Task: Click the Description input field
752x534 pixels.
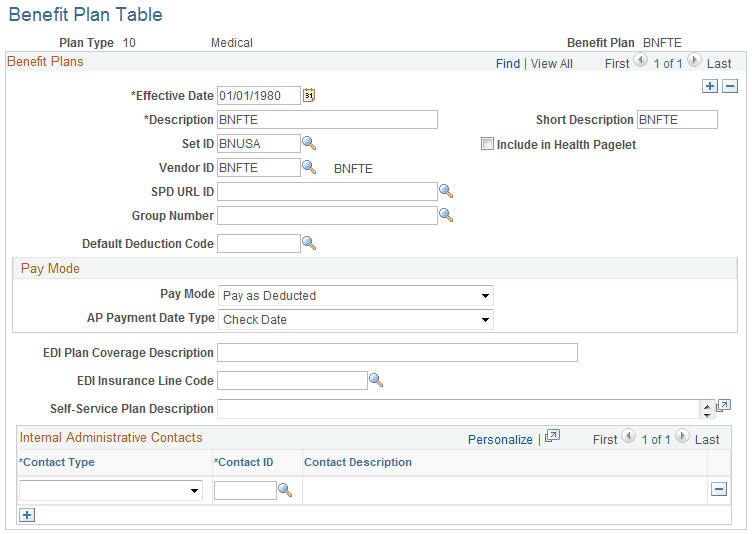Action: (x=328, y=119)
